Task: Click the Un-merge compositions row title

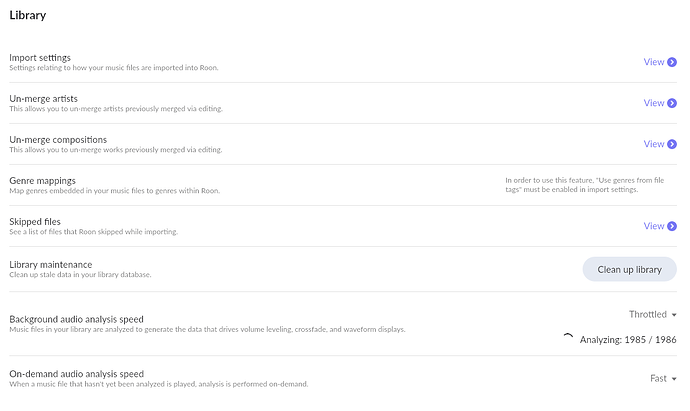Action: click(58, 139)
